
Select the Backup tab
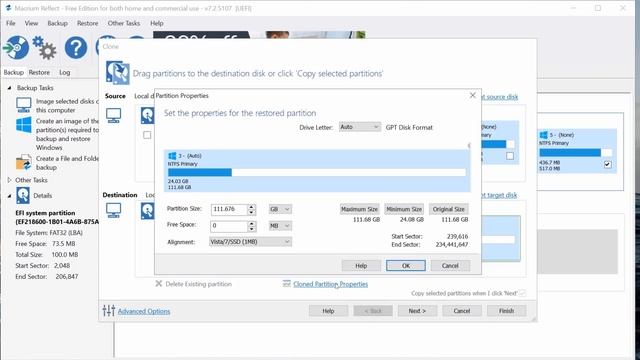tap(13, 72)
